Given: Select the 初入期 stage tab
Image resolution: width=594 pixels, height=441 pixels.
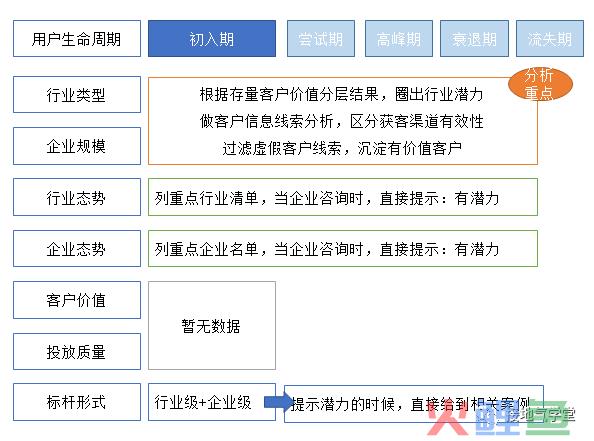Looking at the screenshot, I should 212,39.
